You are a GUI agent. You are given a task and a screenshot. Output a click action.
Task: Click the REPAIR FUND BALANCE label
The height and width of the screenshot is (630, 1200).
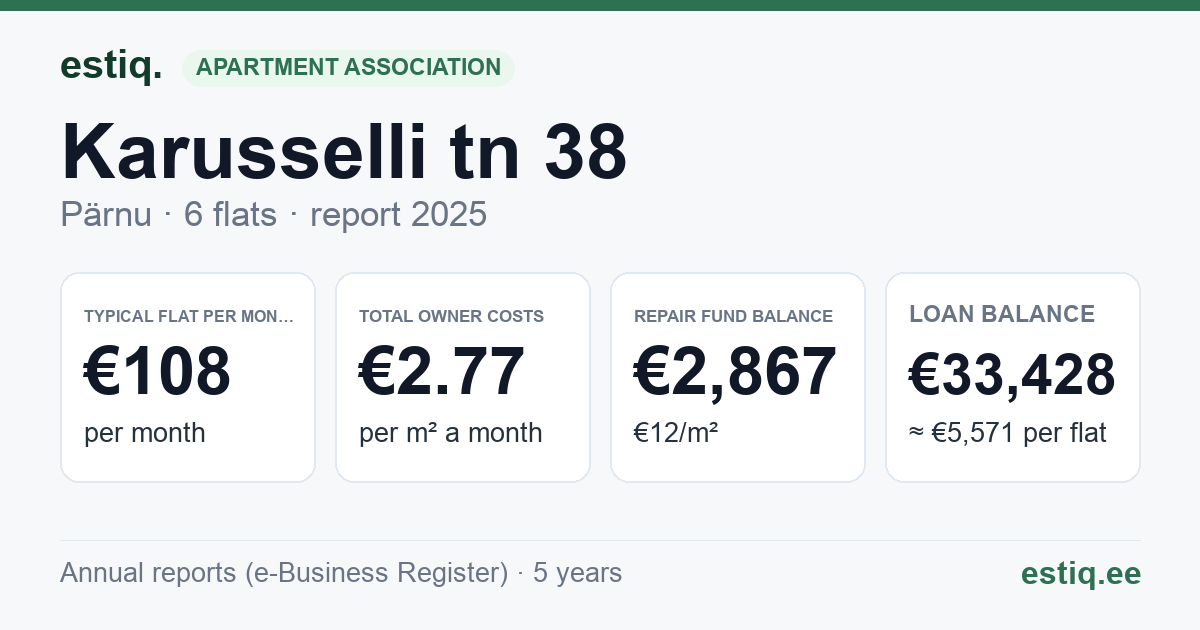733,316
